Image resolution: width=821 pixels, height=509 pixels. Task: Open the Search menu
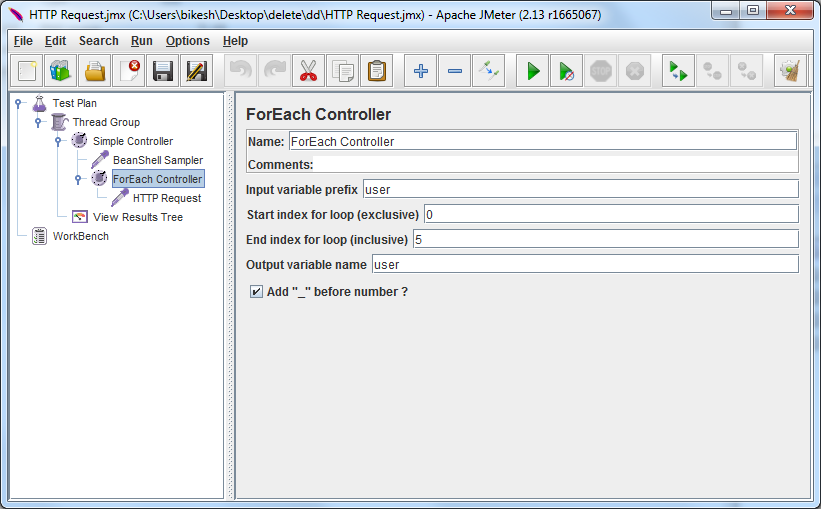click(98, 41)
